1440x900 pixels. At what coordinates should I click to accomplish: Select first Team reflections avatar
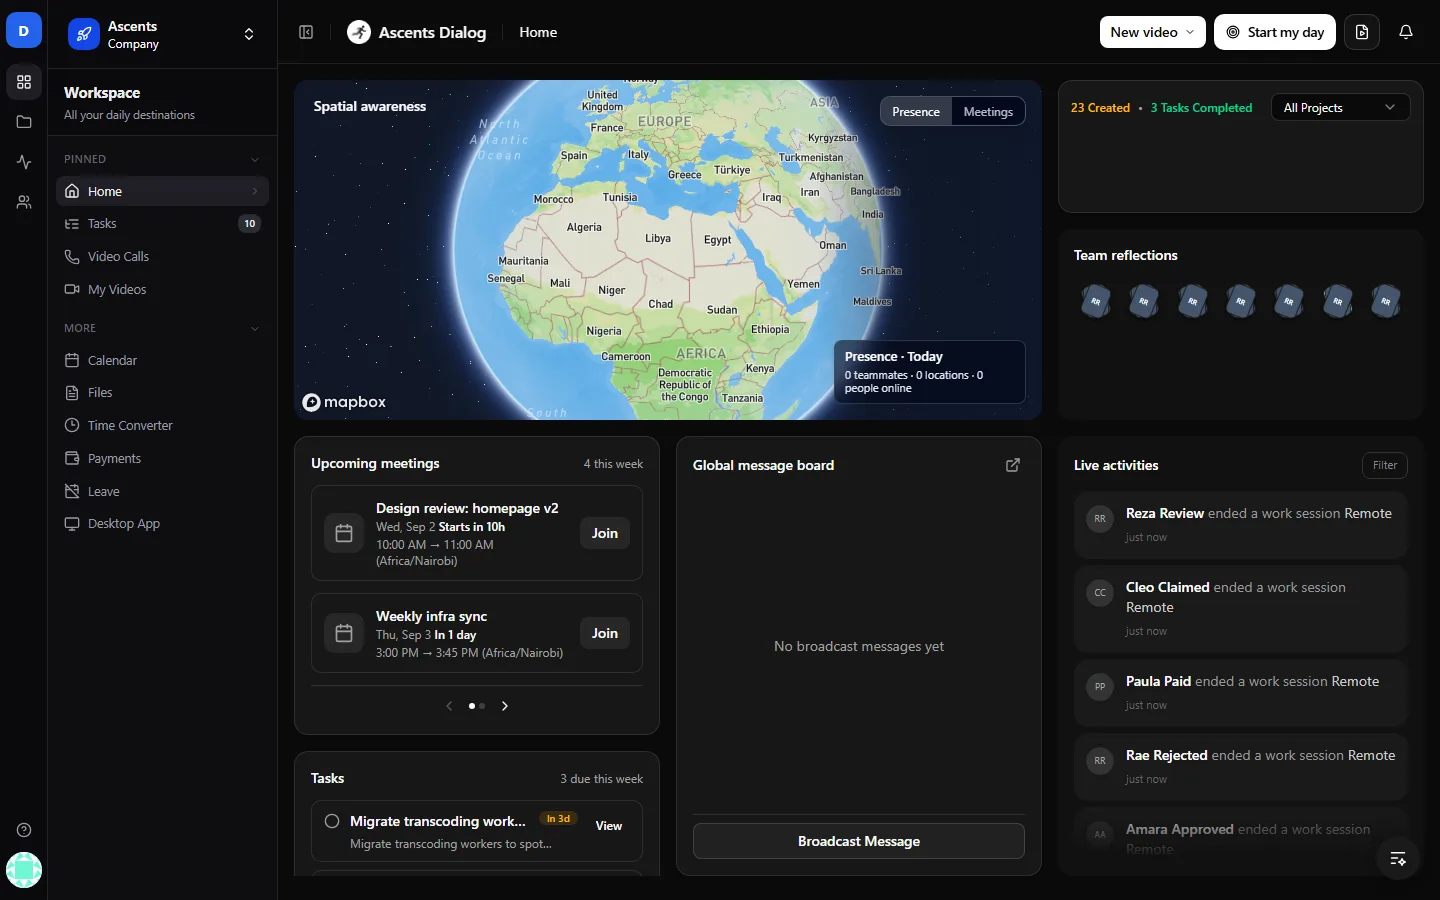tap(1096, 301)
